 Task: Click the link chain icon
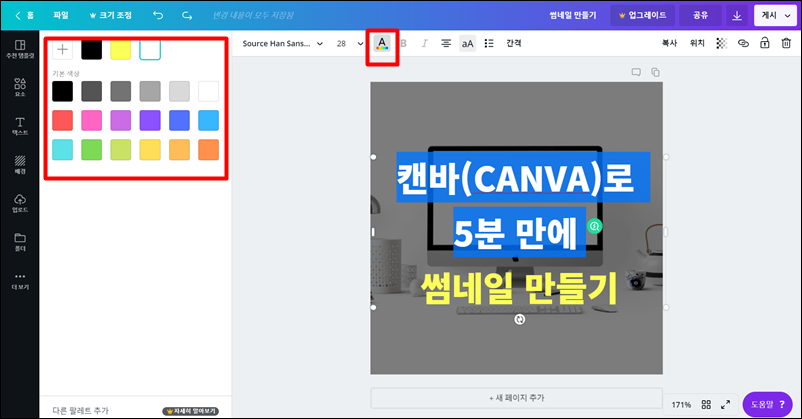(x=743, y=43)
